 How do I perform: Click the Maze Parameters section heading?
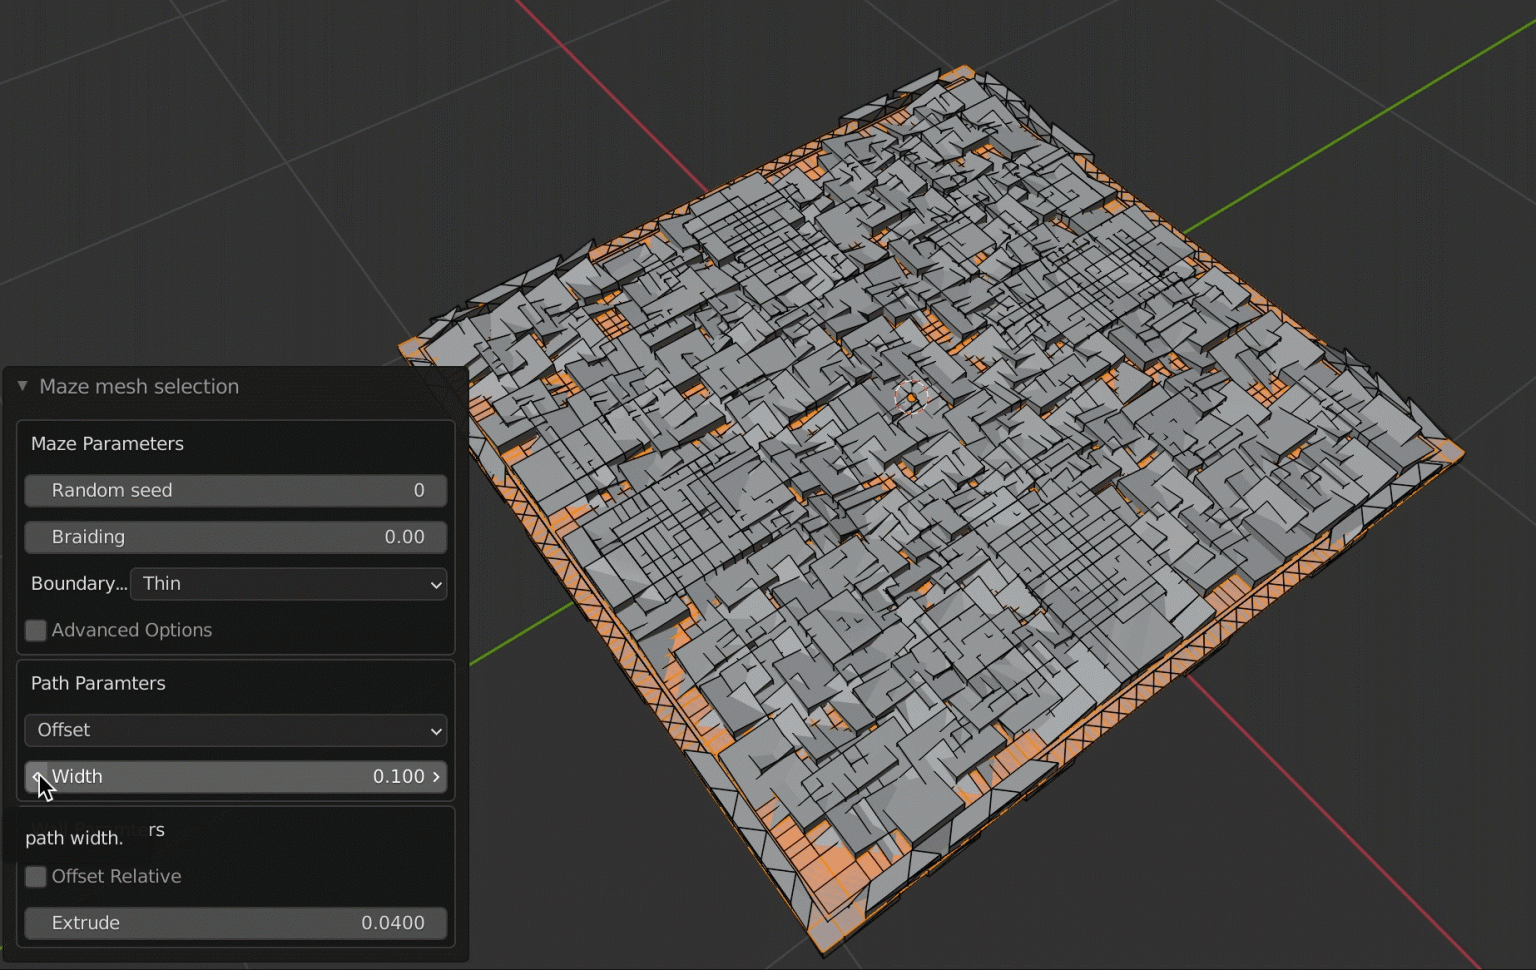[x=107, y=444]
